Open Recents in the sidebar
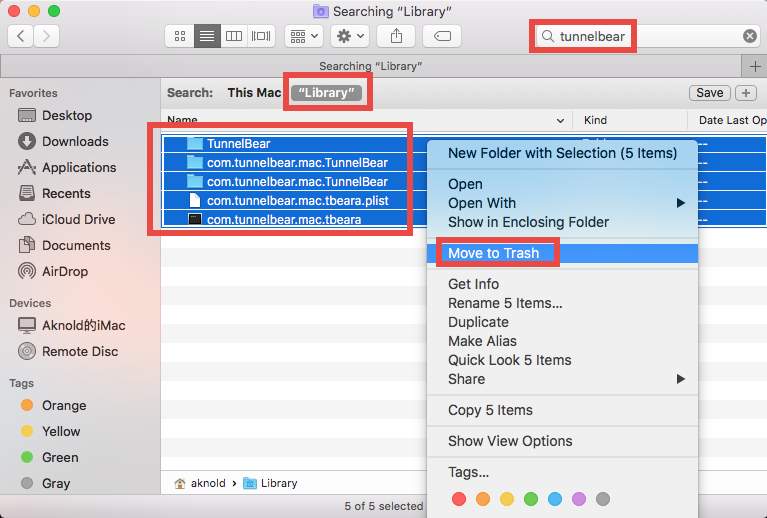Image resolution: width=767 pixels, height=518 pixels. click(54, 193)
